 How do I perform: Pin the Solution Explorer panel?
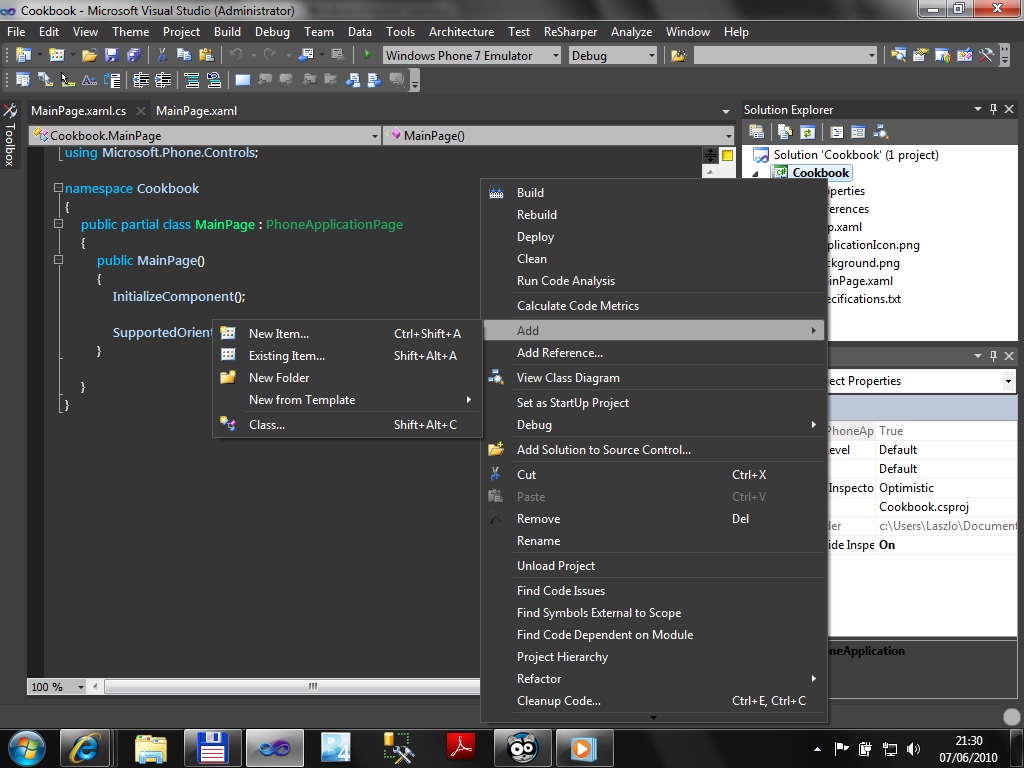(993, 110)
